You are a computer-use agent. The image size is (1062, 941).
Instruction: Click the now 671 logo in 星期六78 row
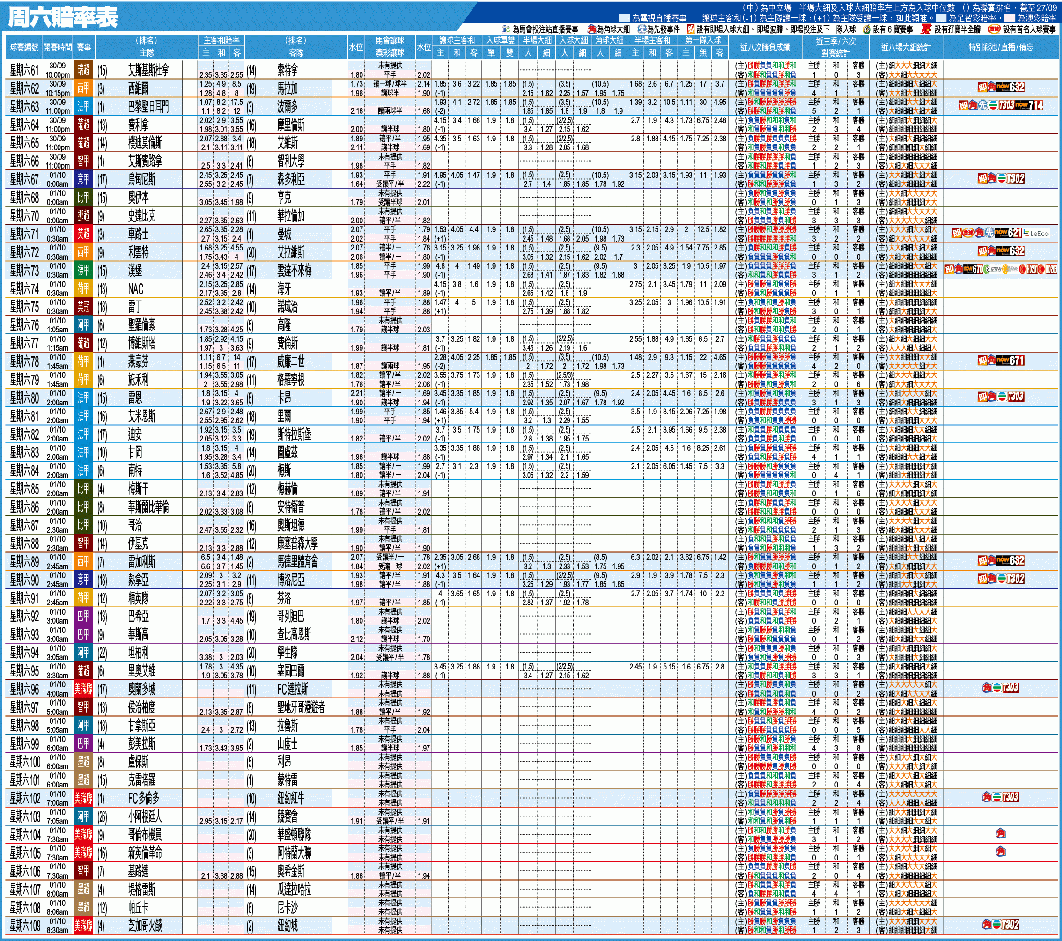point(1010,360)
